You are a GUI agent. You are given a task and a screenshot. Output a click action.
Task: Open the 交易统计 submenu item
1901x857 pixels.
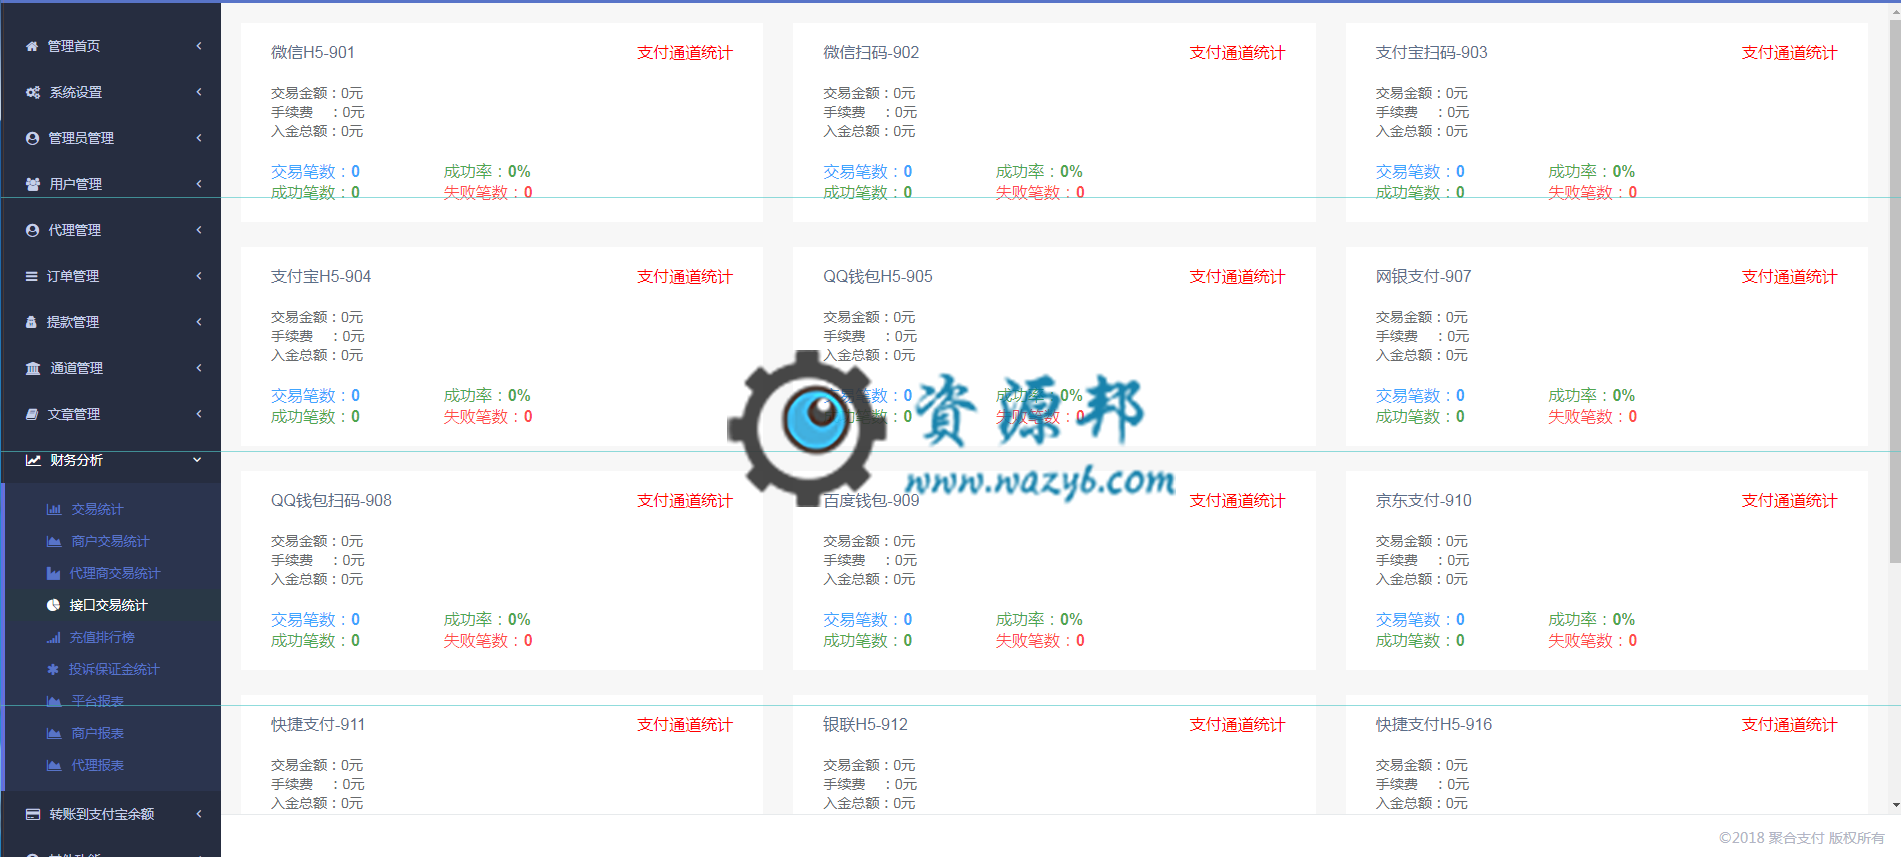click(97, 509)
